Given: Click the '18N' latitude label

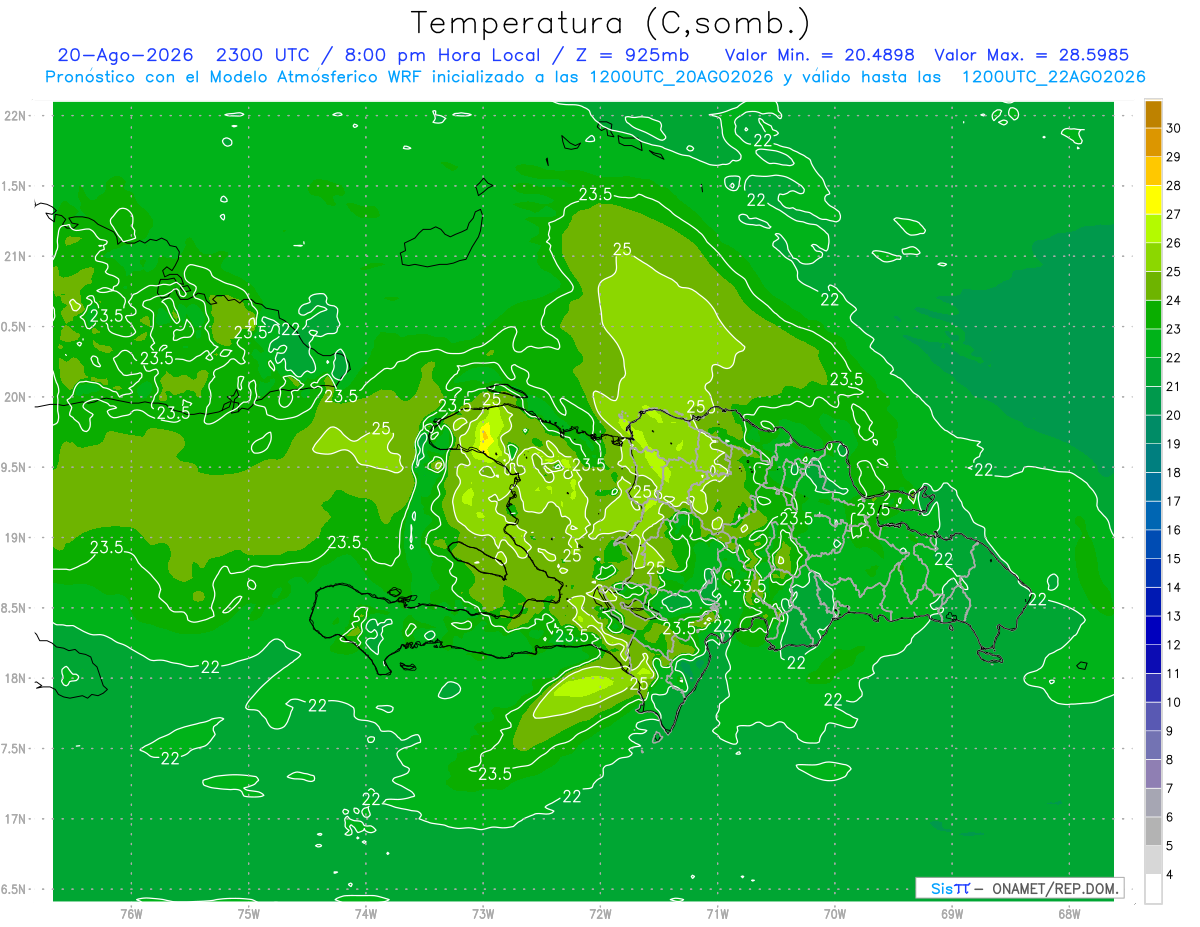Looking at the screenshot, I should click(x=15, y=678).
